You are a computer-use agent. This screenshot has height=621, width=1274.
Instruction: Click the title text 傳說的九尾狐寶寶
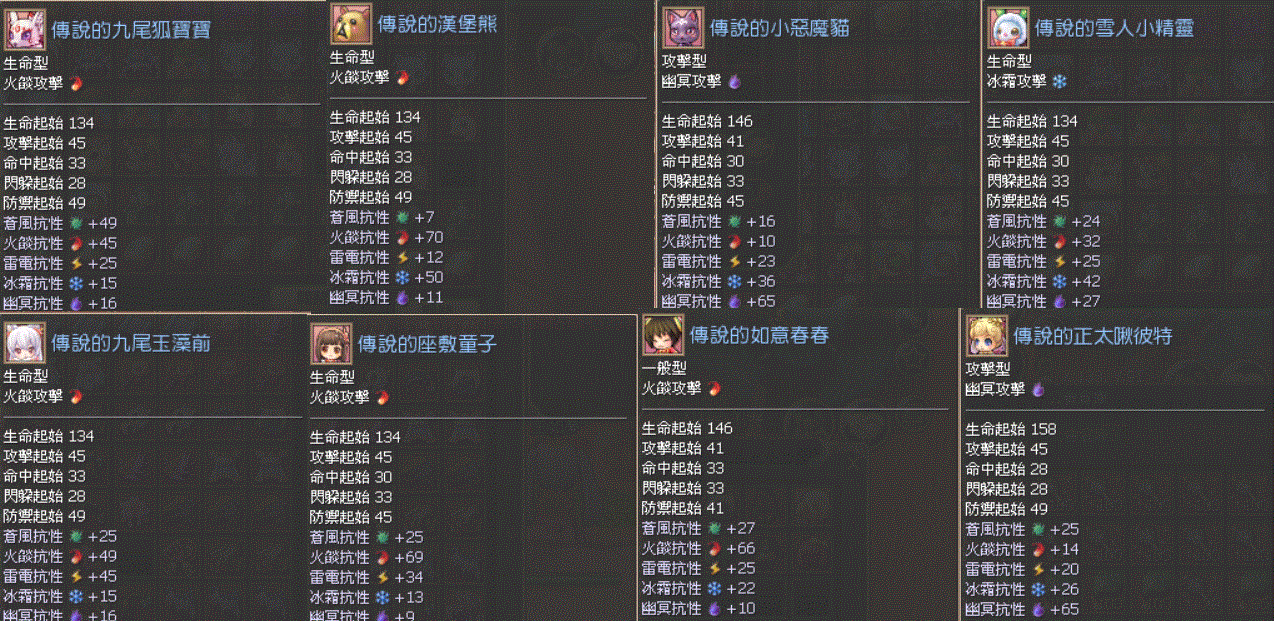131,30
